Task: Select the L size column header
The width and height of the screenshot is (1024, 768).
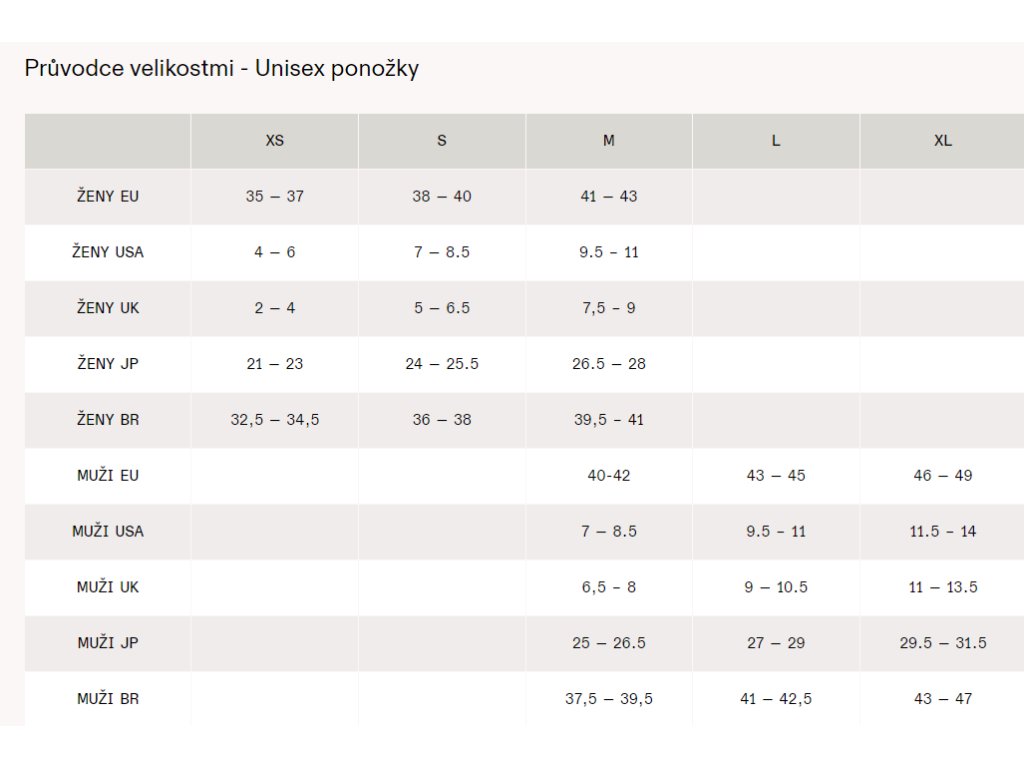Action: 776,140
